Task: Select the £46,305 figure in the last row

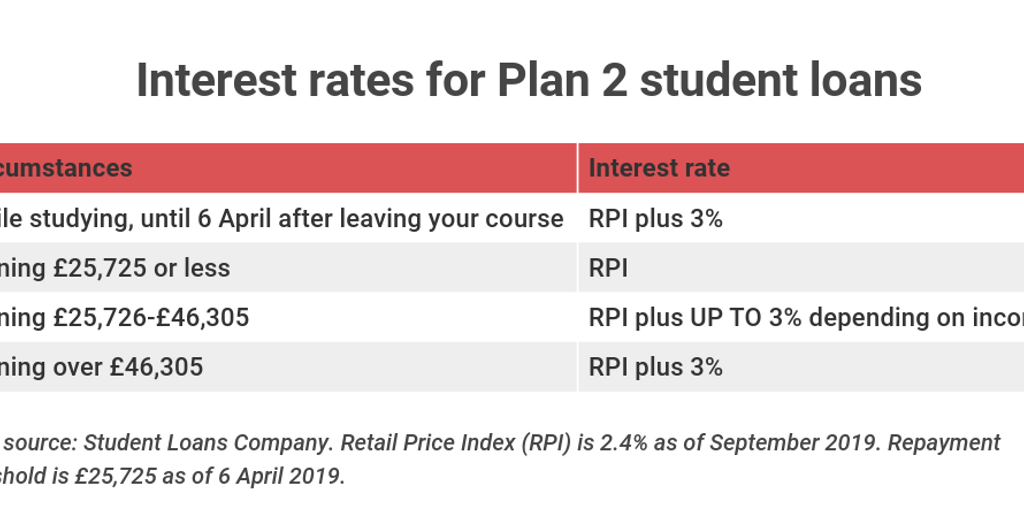Action: point(156,368)
